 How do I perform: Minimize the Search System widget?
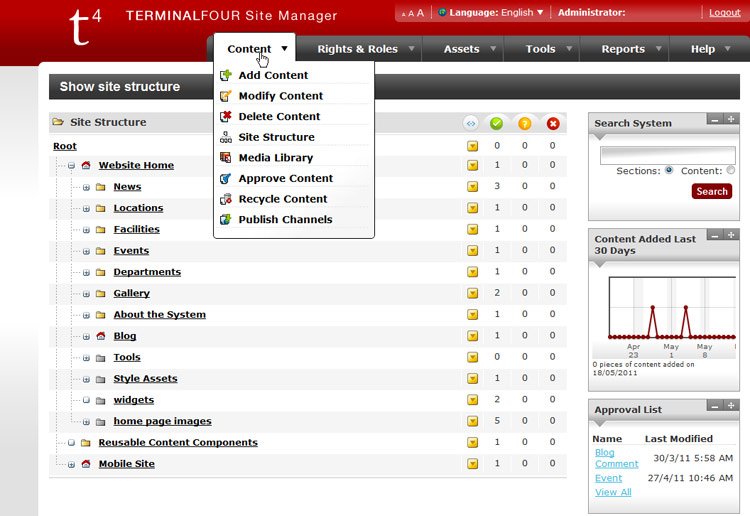click(715, 119)
